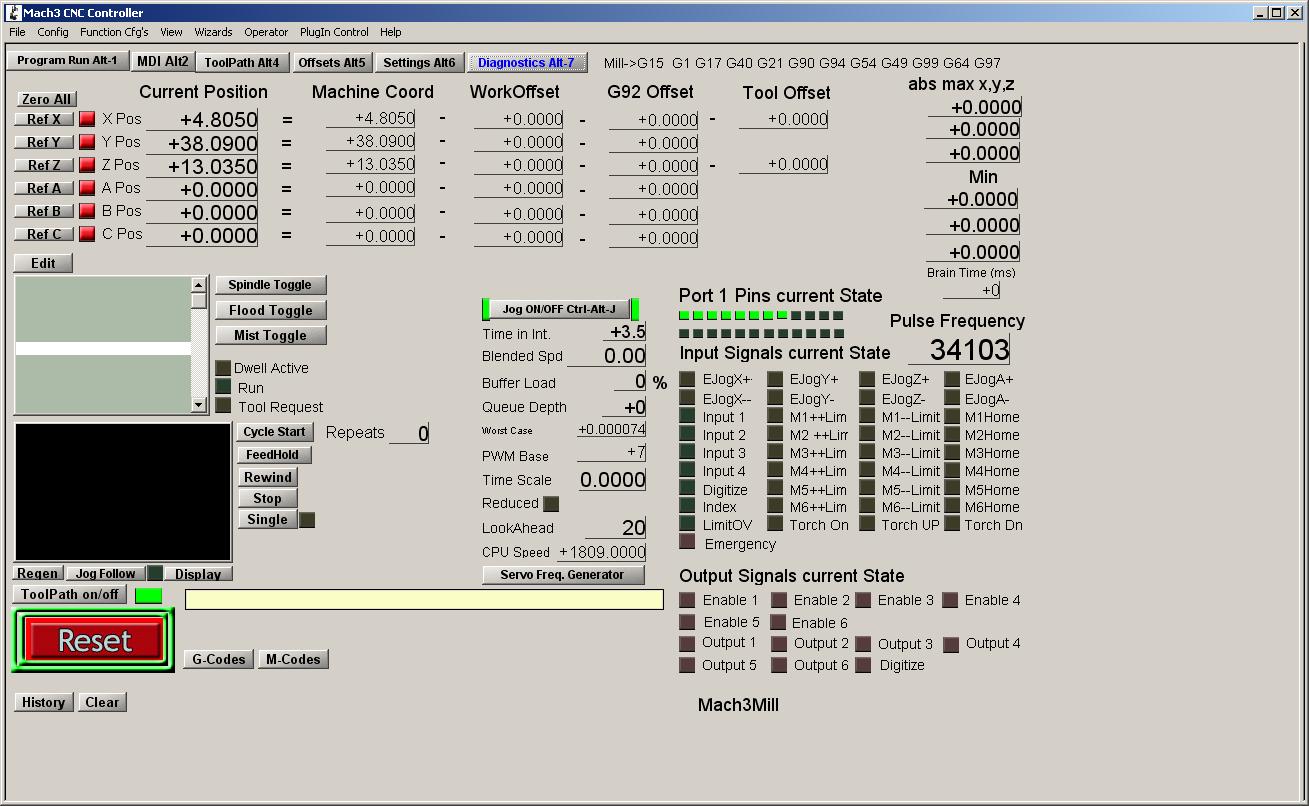The width and height of the screenshot is (1309, 806).
Task: Click the black toolpath display area
Action: pos(123,492)
